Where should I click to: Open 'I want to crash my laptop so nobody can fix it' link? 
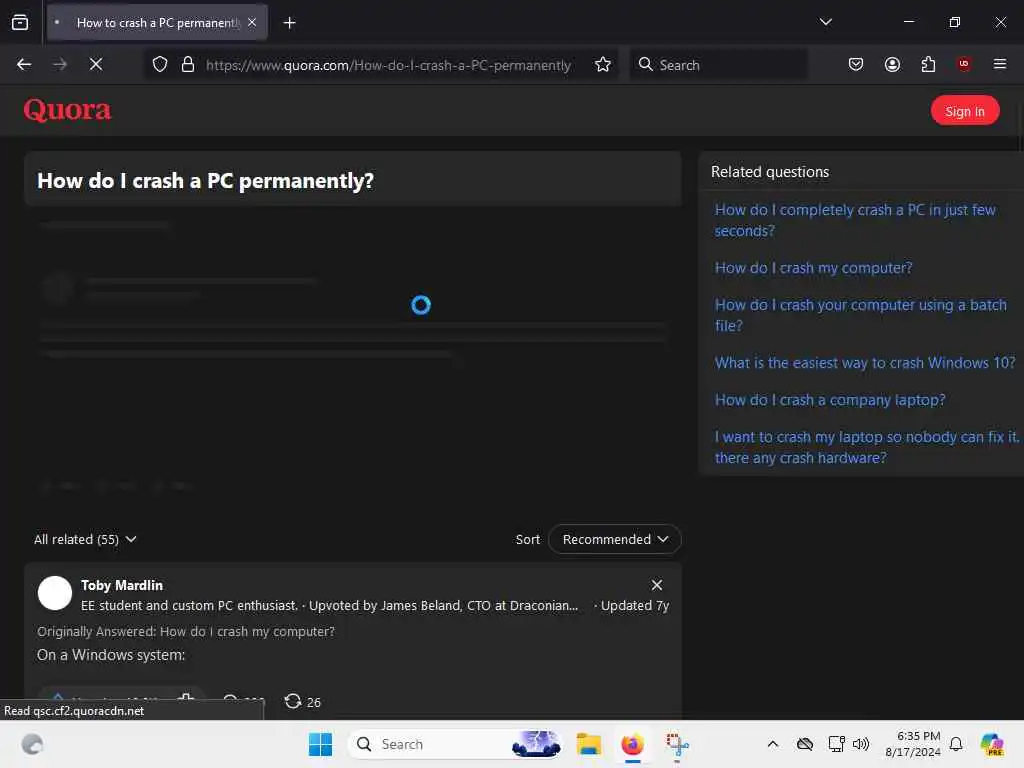867,447
